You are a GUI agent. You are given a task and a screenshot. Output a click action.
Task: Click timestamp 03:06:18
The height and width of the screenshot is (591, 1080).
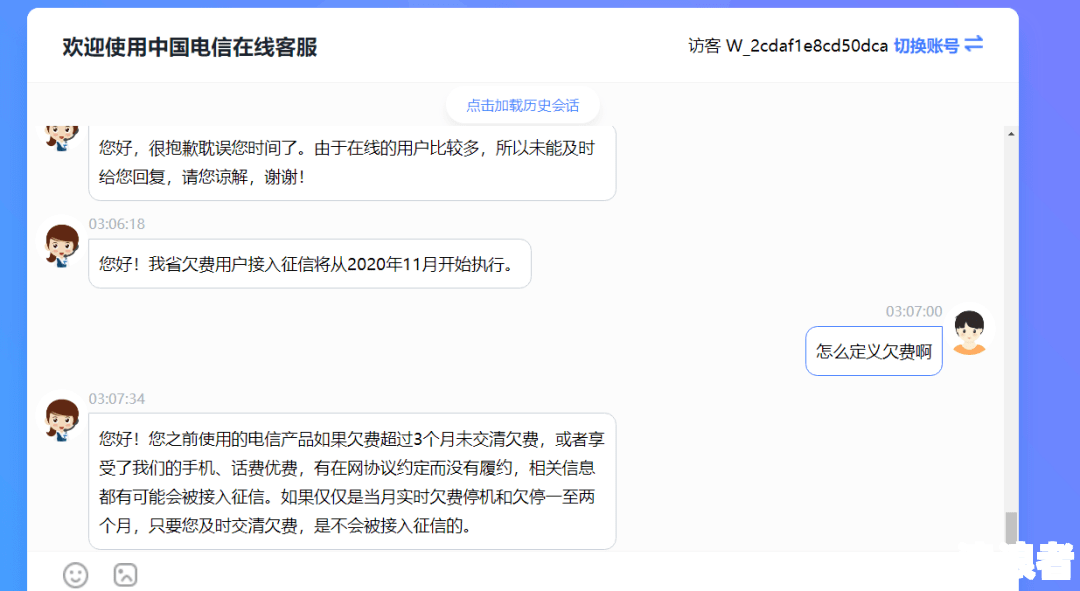(117, 224)
